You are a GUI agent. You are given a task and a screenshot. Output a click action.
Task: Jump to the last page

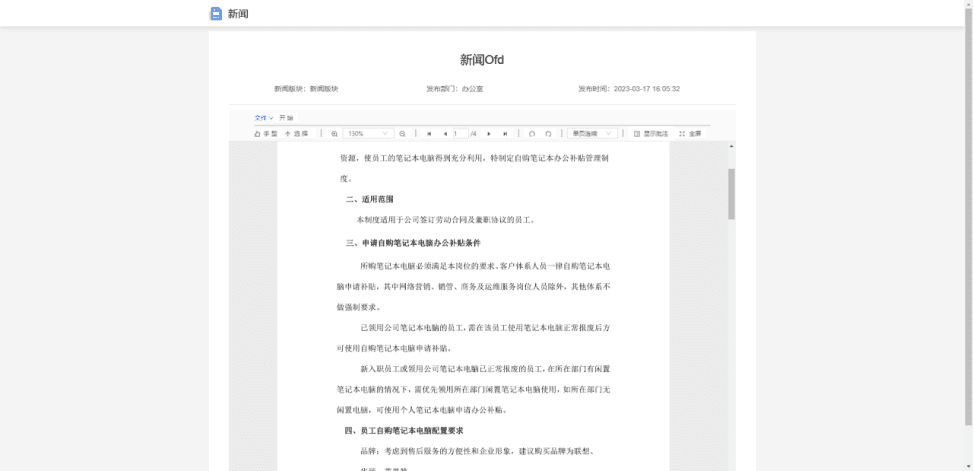506,134
